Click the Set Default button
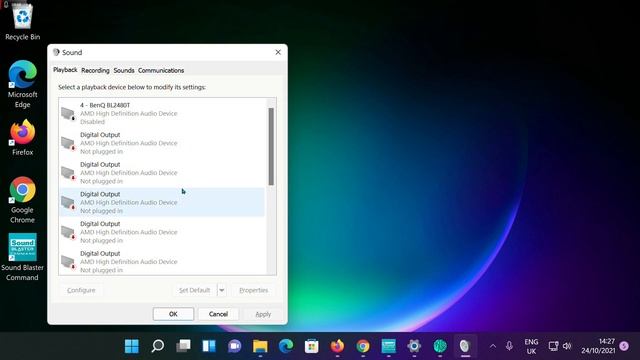Image resolution: width=640 pixels, height=360 pixels. click(194, 290)
